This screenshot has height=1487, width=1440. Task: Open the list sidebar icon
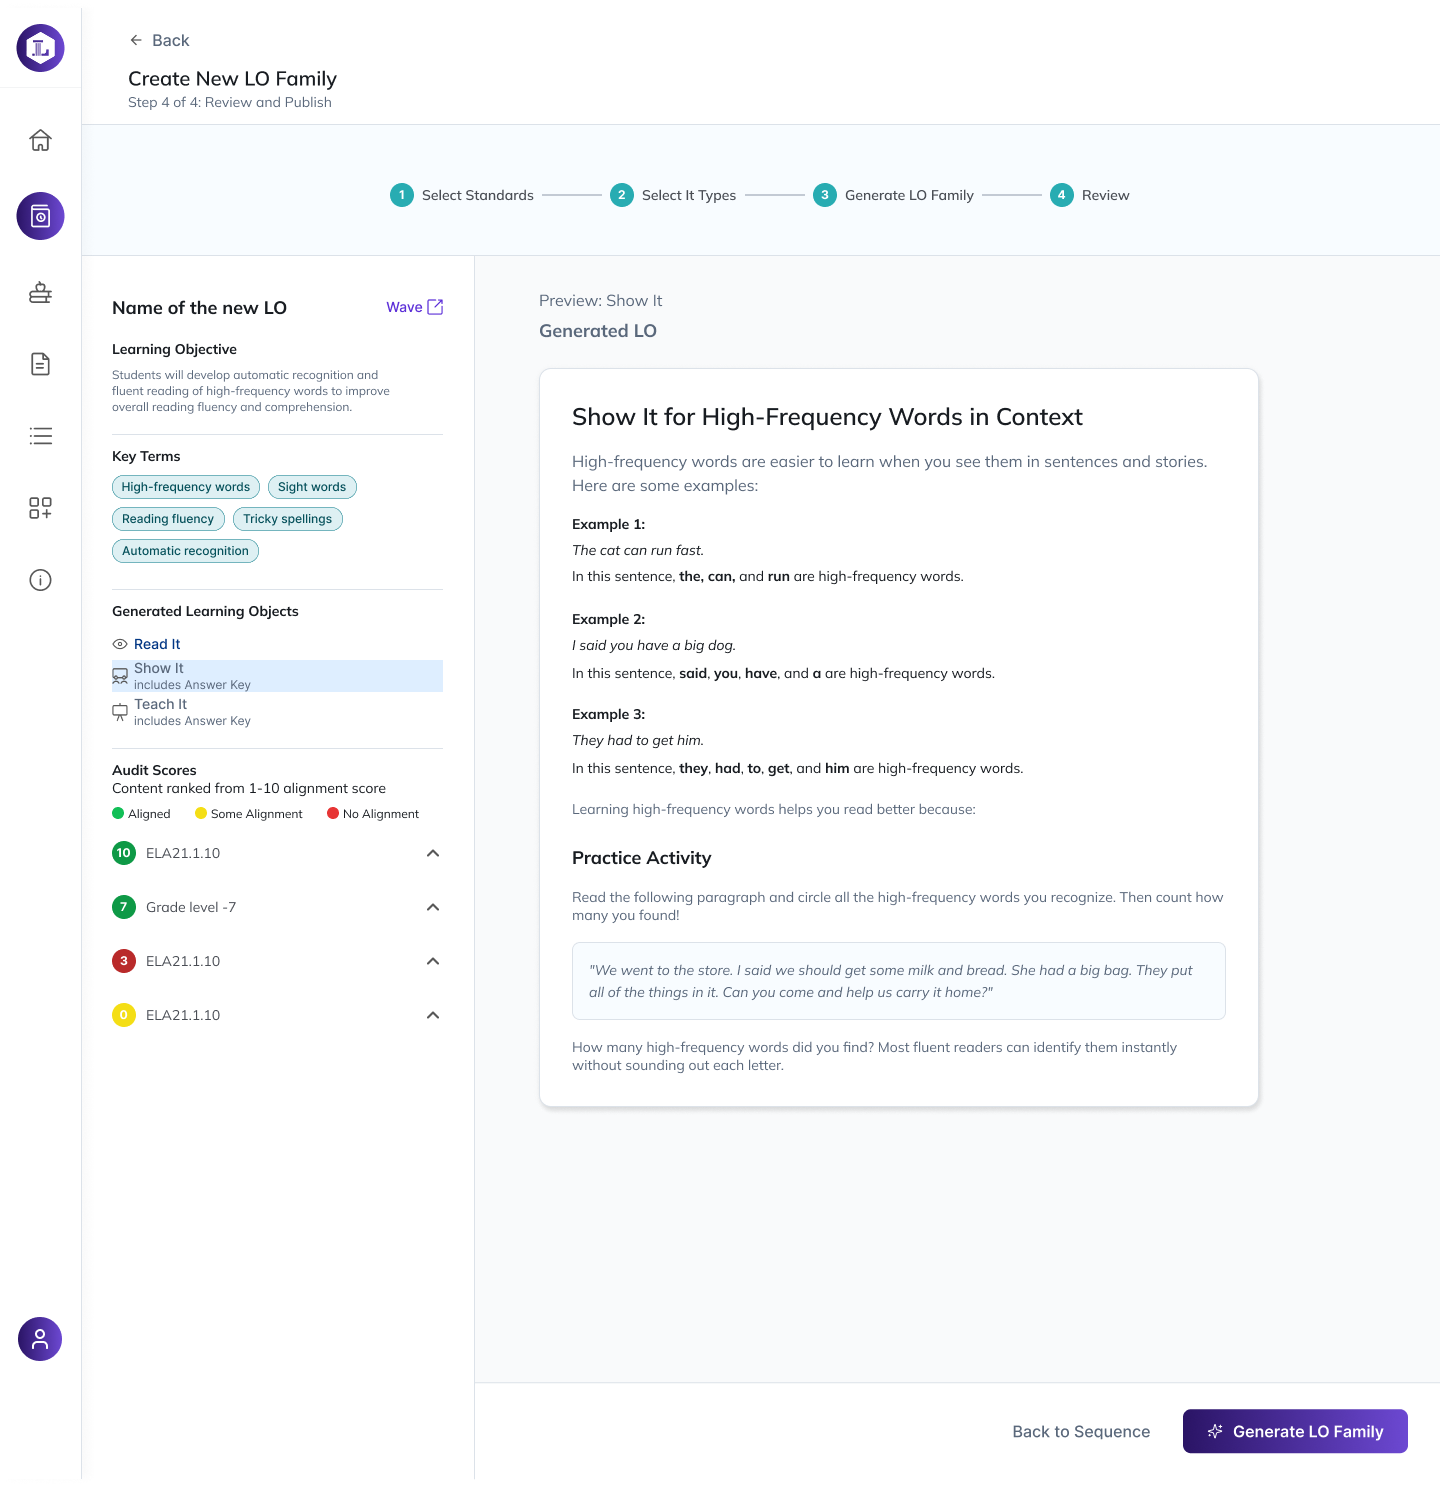(40, 436)
